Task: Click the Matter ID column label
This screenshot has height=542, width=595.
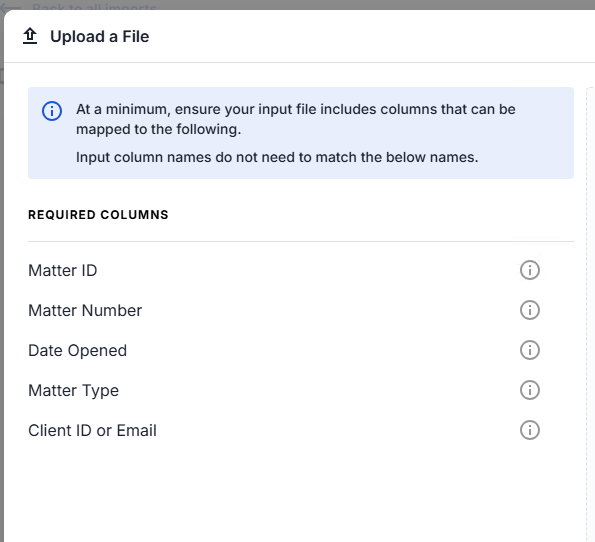Action: pos(63,271)
